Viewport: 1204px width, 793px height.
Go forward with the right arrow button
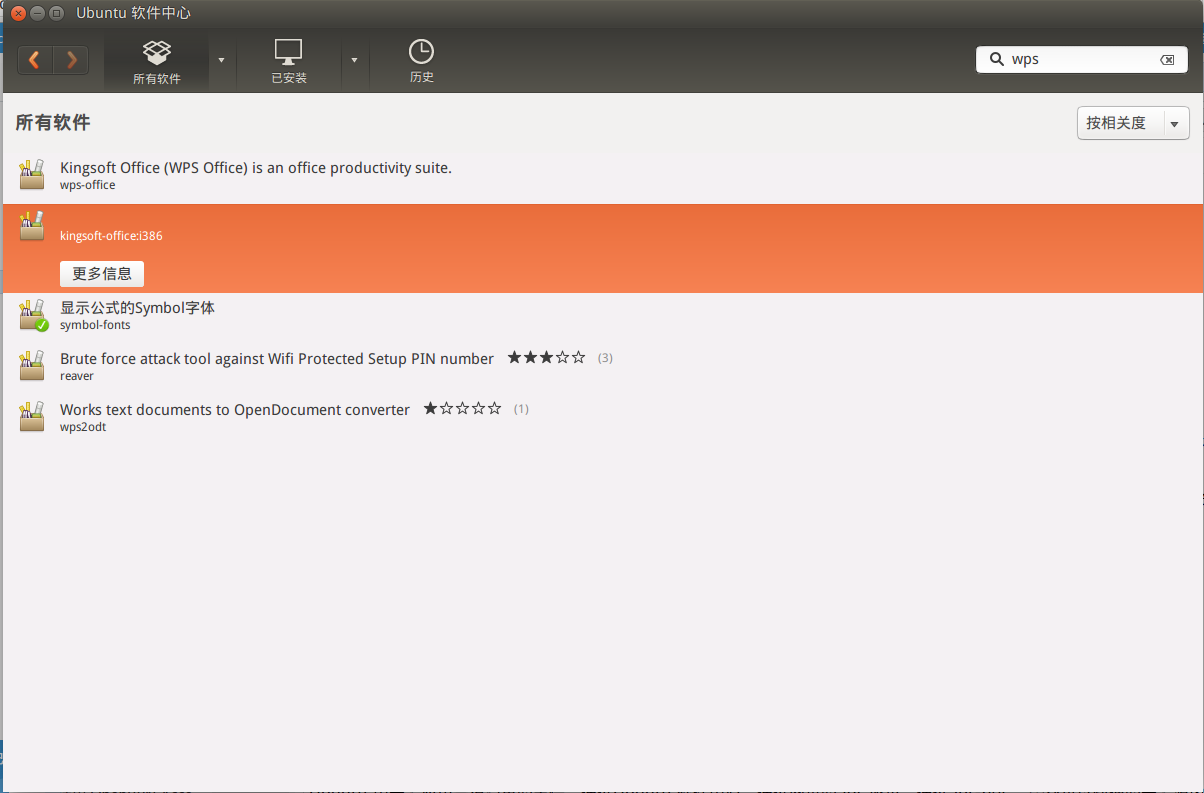[x=71, y=60]
